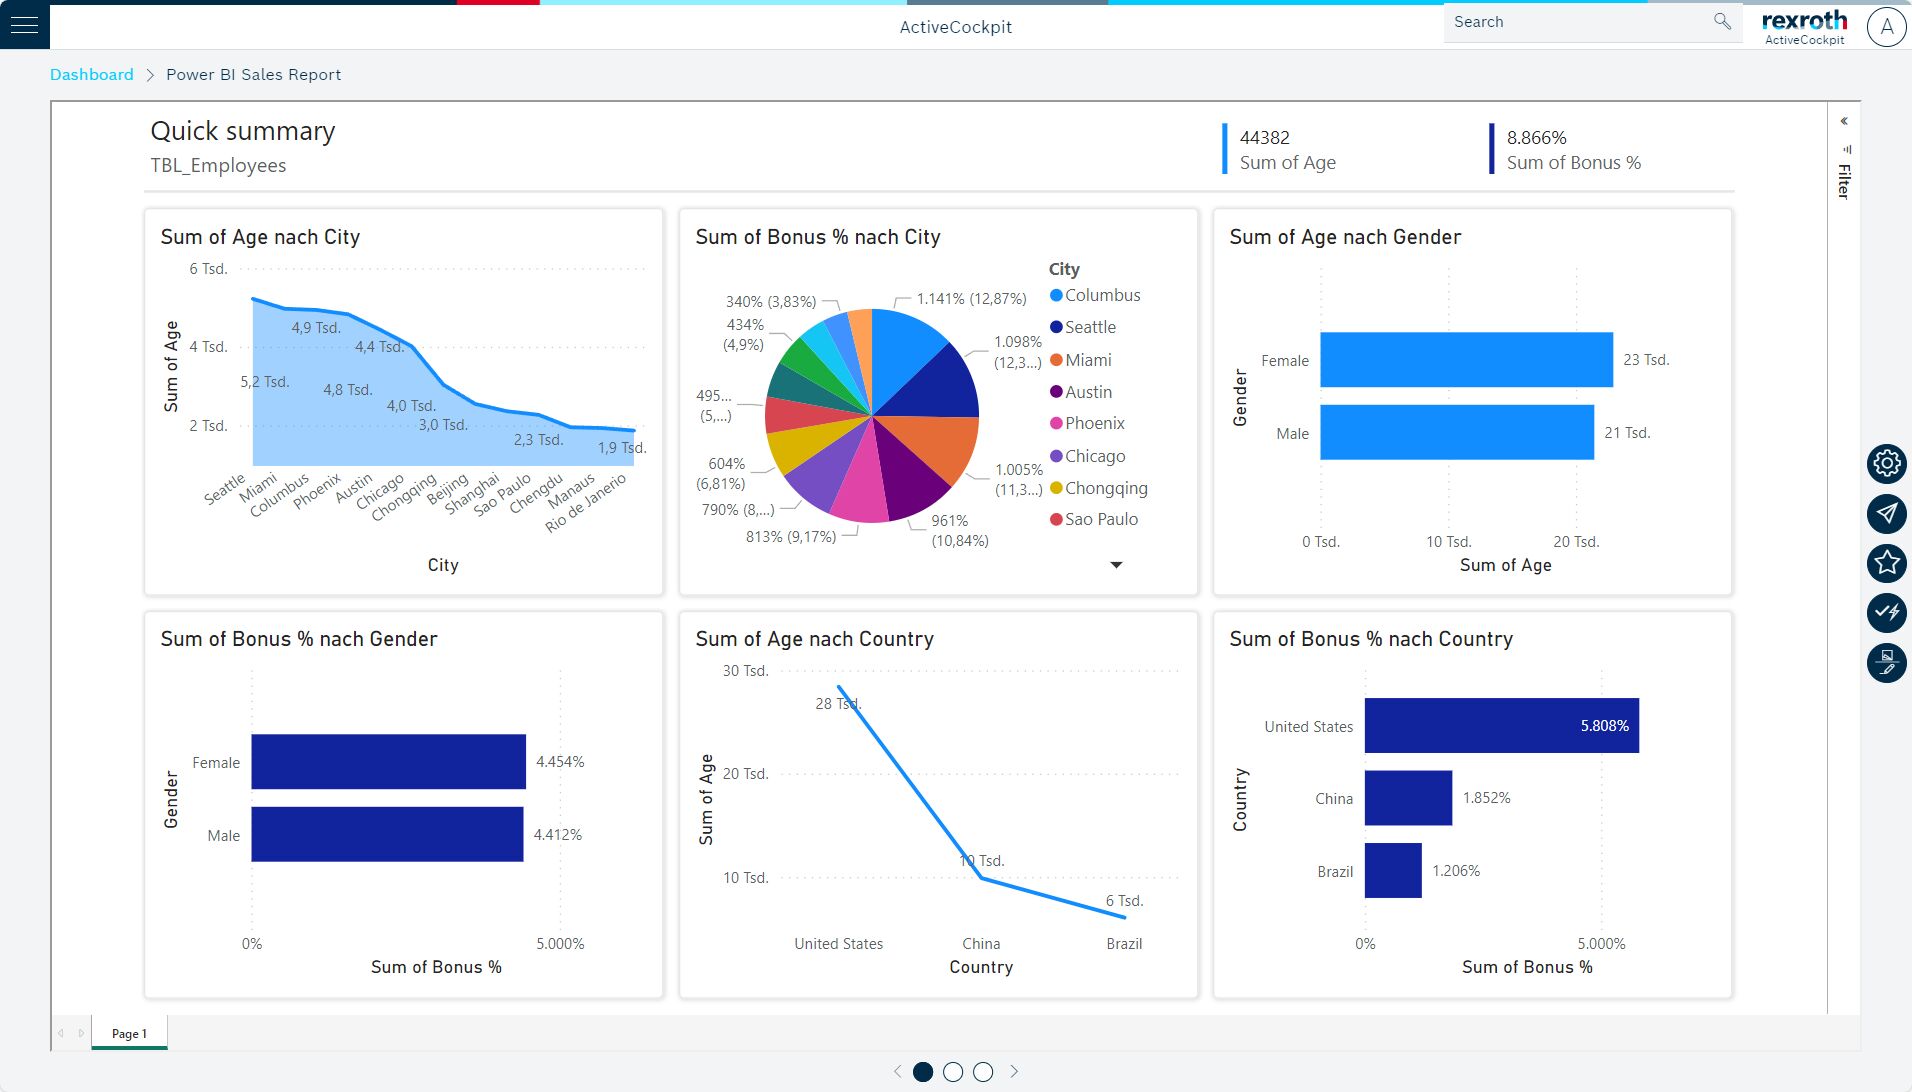Click the ActiveCockpit header title

click(x=956, y=27)
